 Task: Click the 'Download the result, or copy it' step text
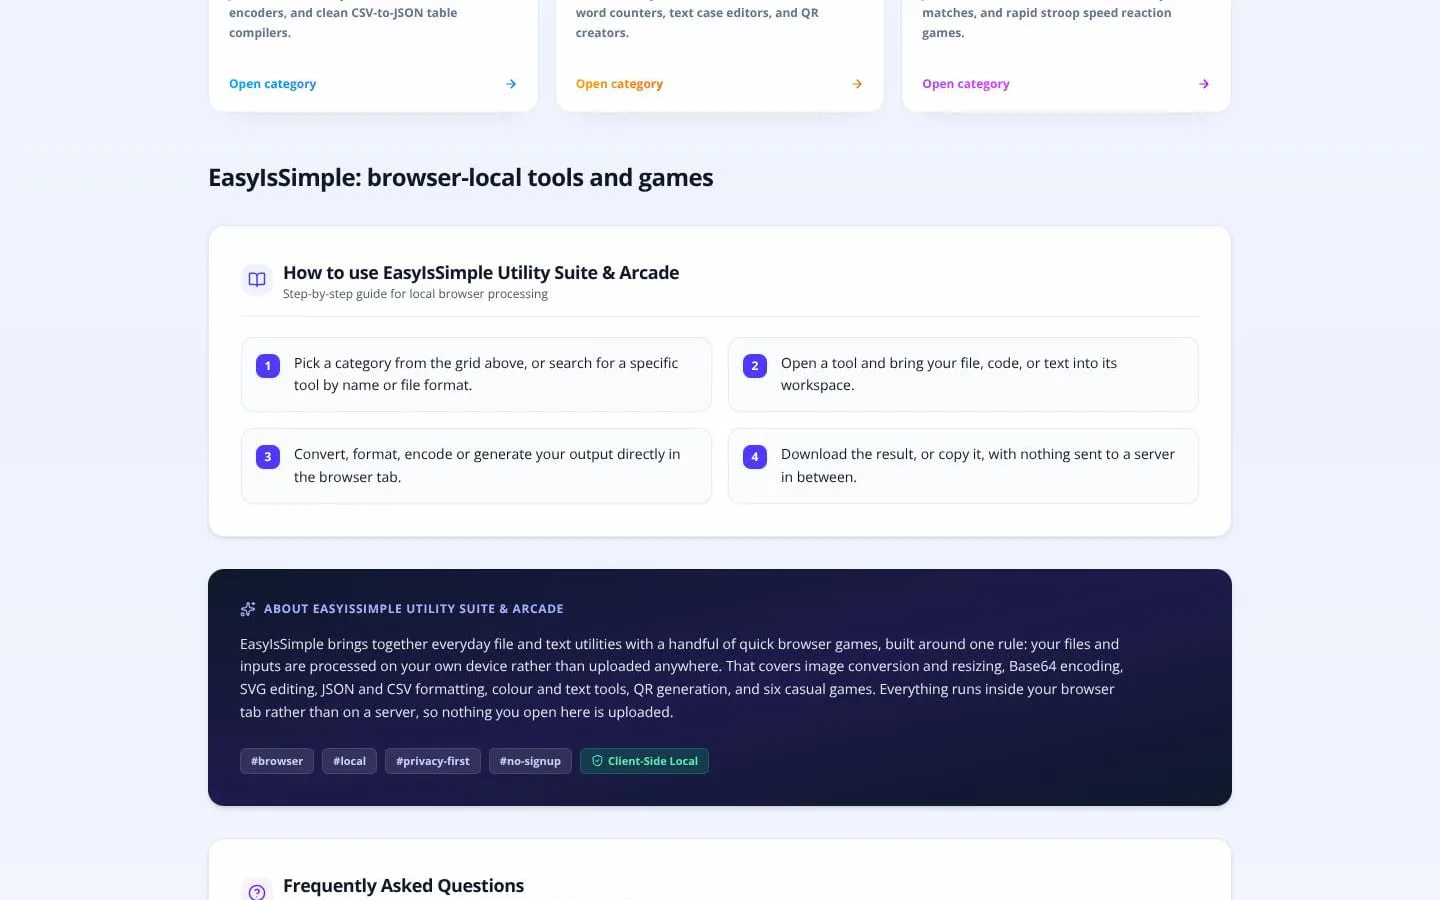click(978, 465)
